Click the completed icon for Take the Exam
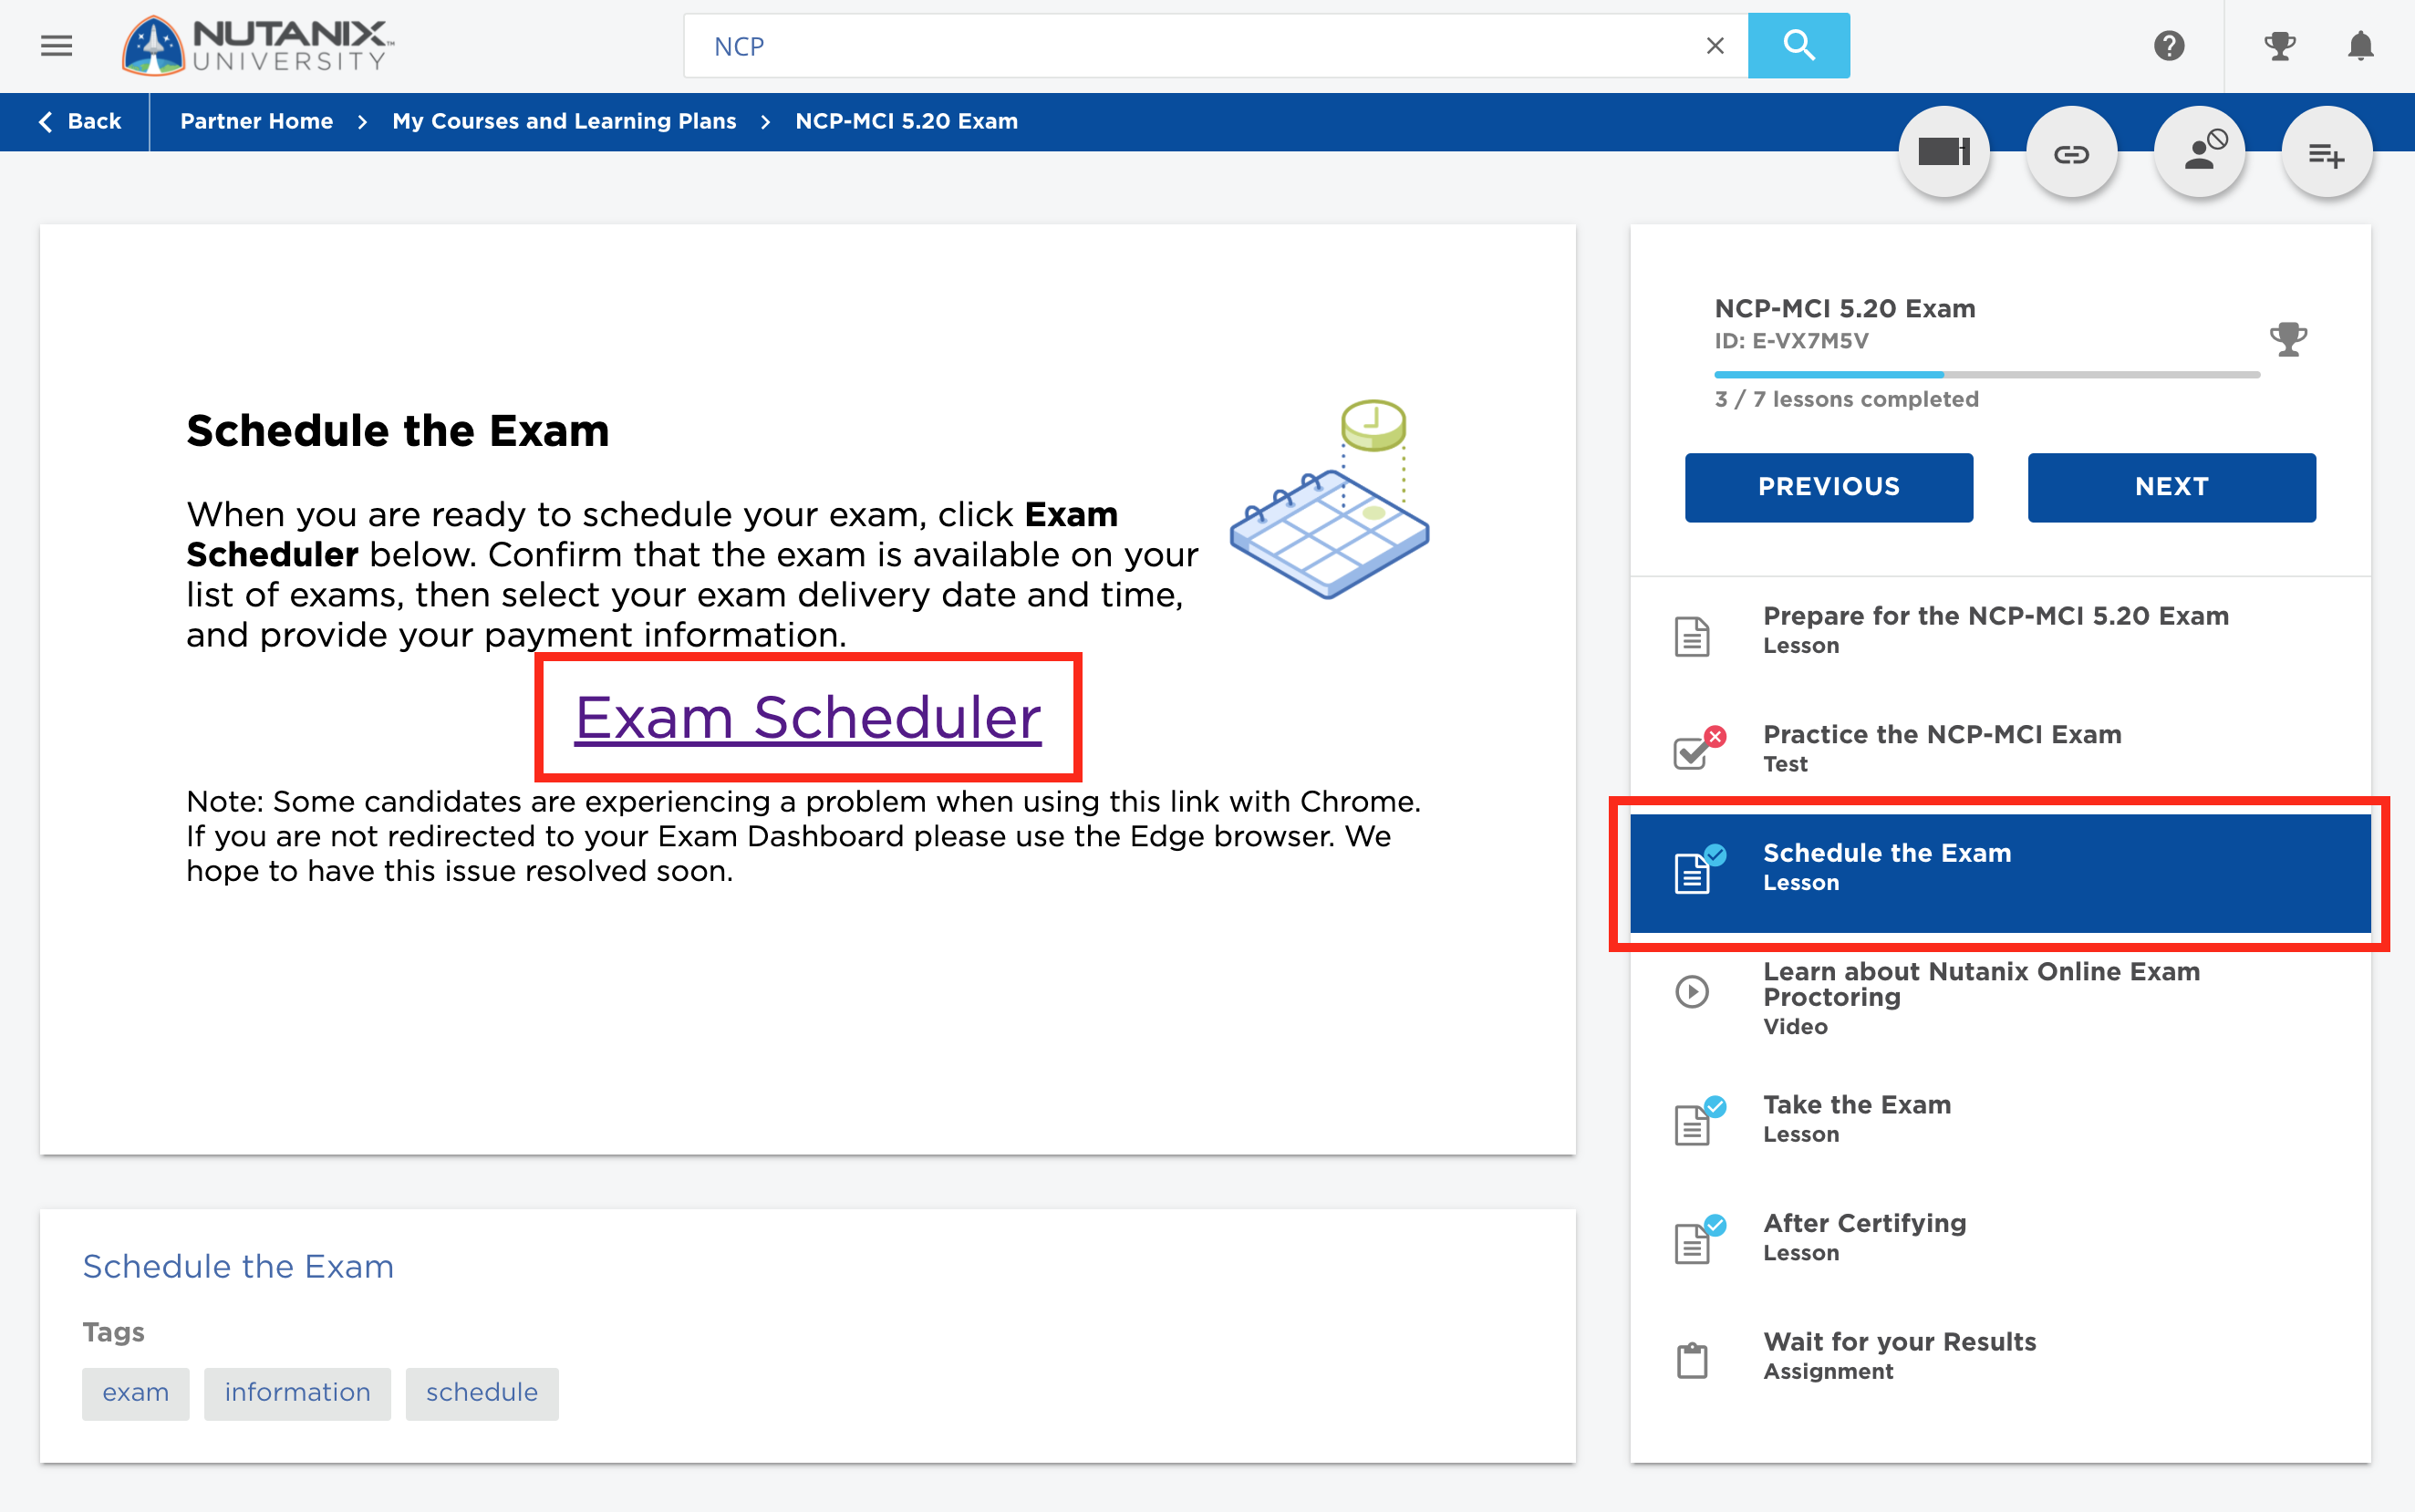Image resolution: width=2415 pixels, height=1512 pixels. click(x=1698, y=1120)
